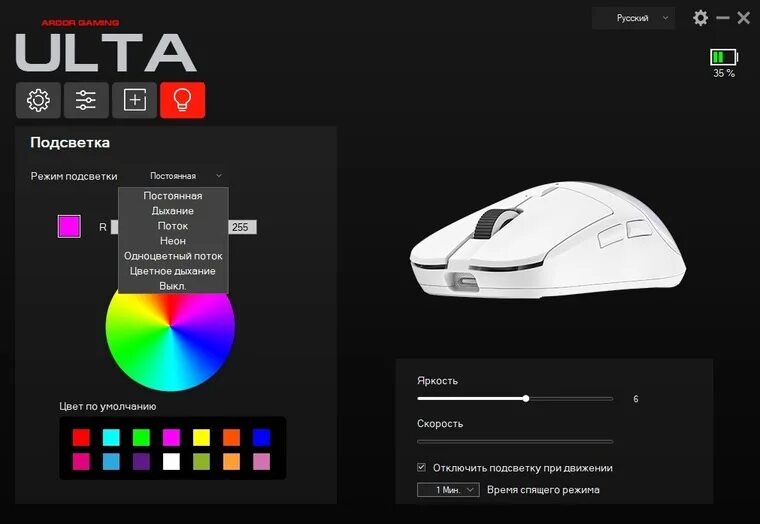Screen dimensions: 760x524
Task: Click the Цвет по умолчанию label
Action: (x=108, y=406)
